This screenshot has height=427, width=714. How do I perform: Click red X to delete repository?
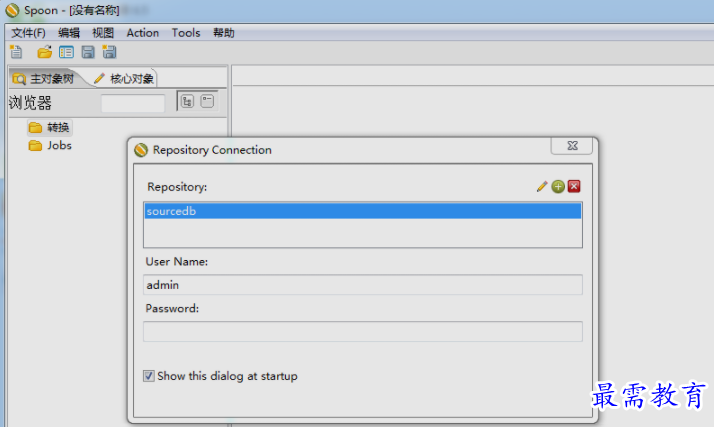click(574, 186)
